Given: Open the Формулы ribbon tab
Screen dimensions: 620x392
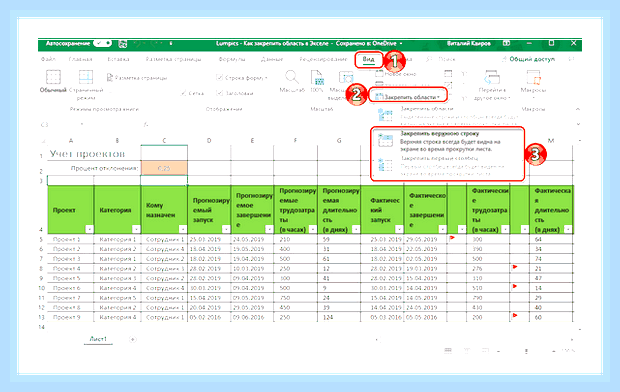Looking at the screenshot, I should pos(232,59).
